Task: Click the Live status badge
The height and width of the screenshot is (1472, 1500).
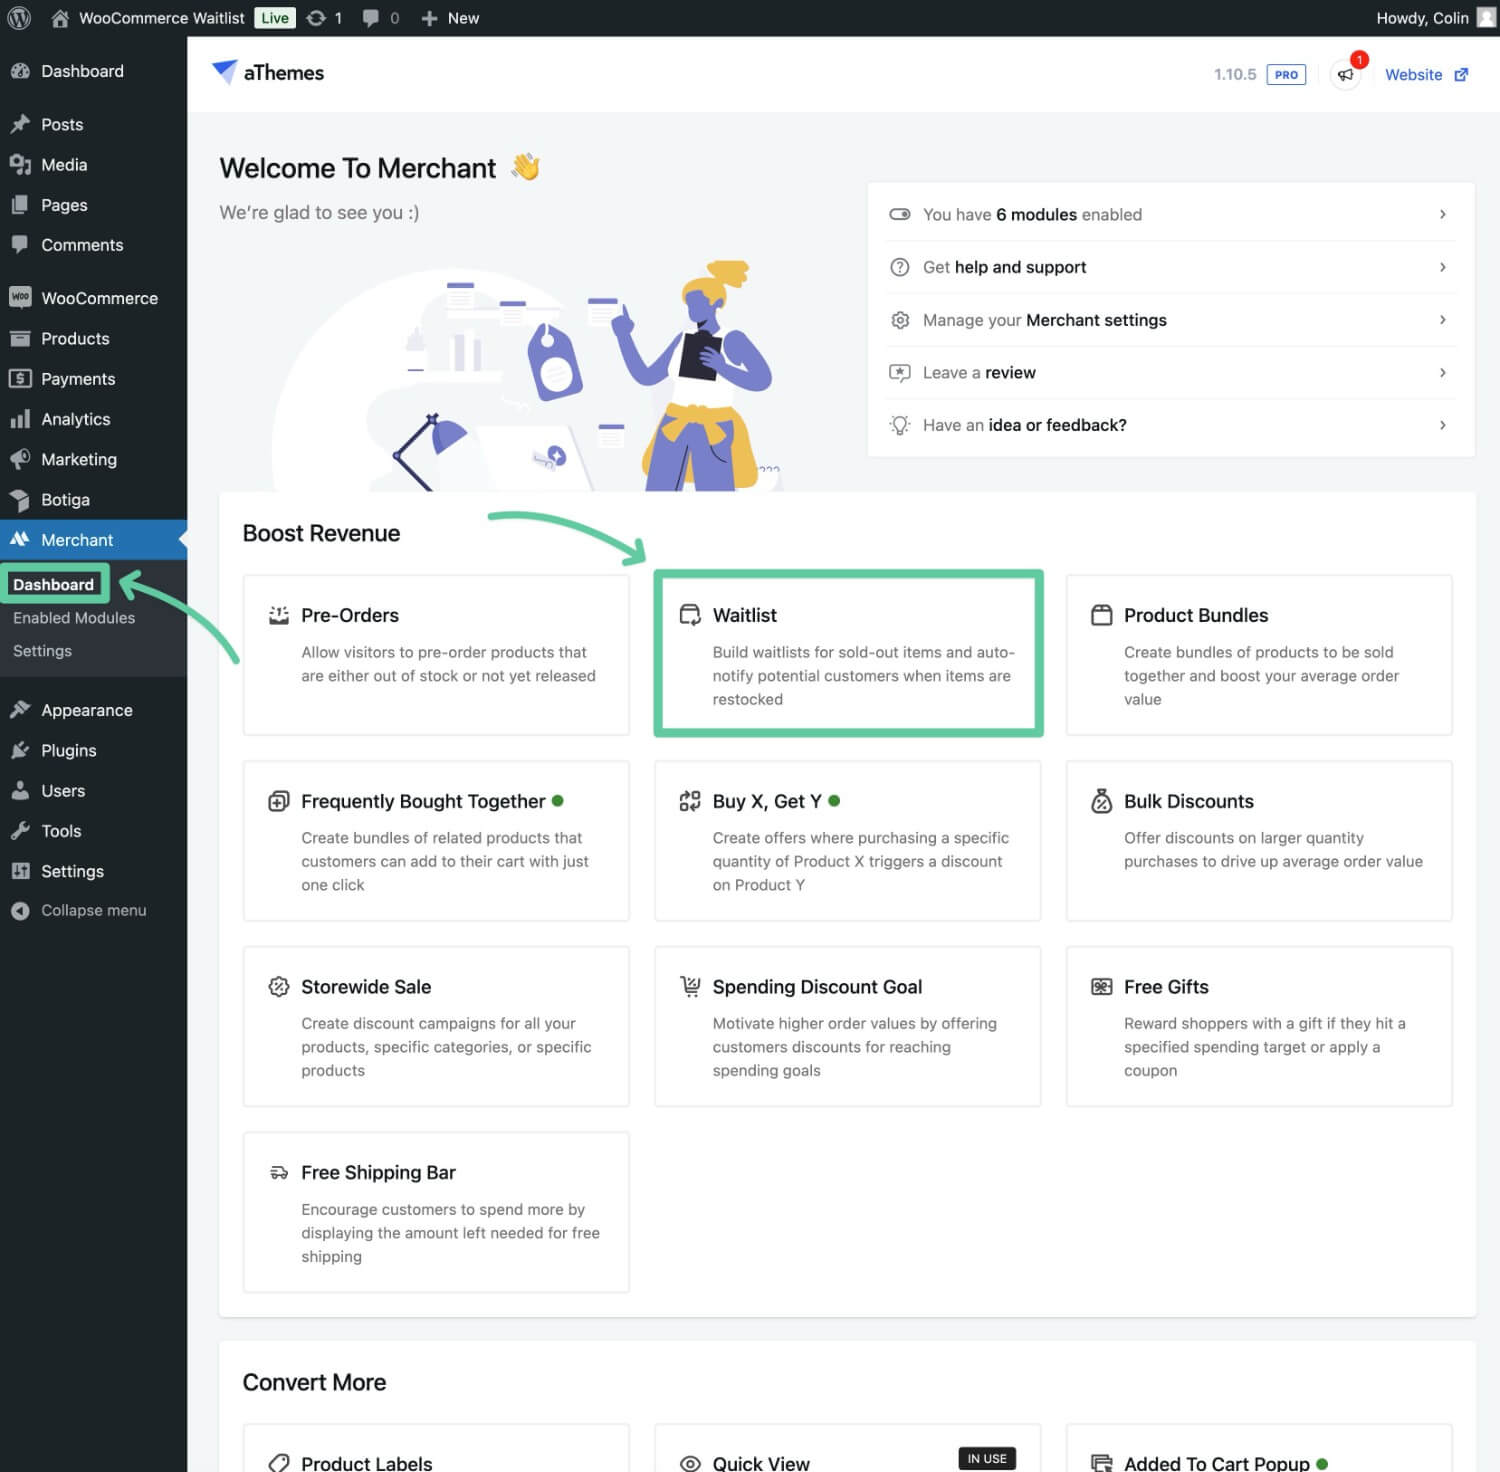Action: click(x=275, y=18)
